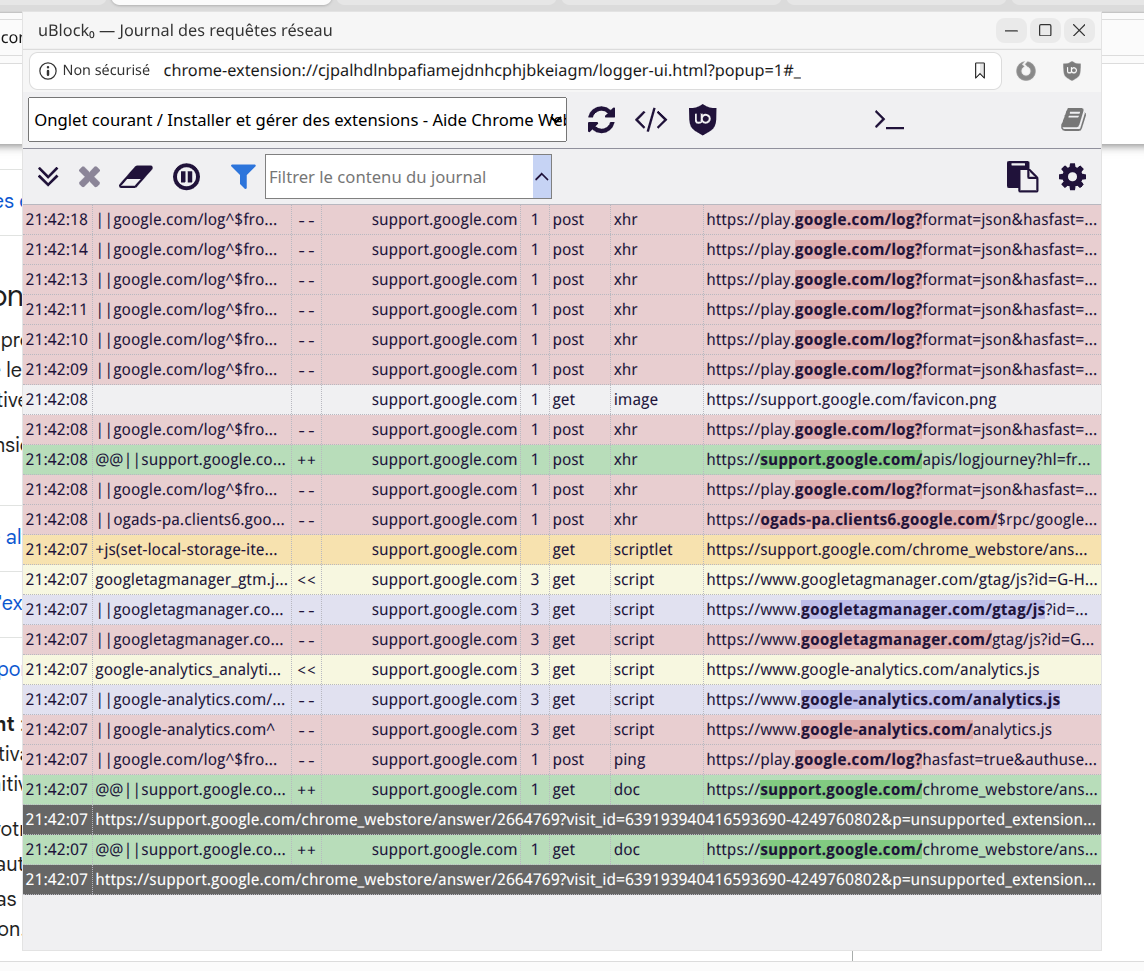Click the 'scriptlet' type cell
Viewport: 1144px width, 971px height.
(x=657, y=549)
